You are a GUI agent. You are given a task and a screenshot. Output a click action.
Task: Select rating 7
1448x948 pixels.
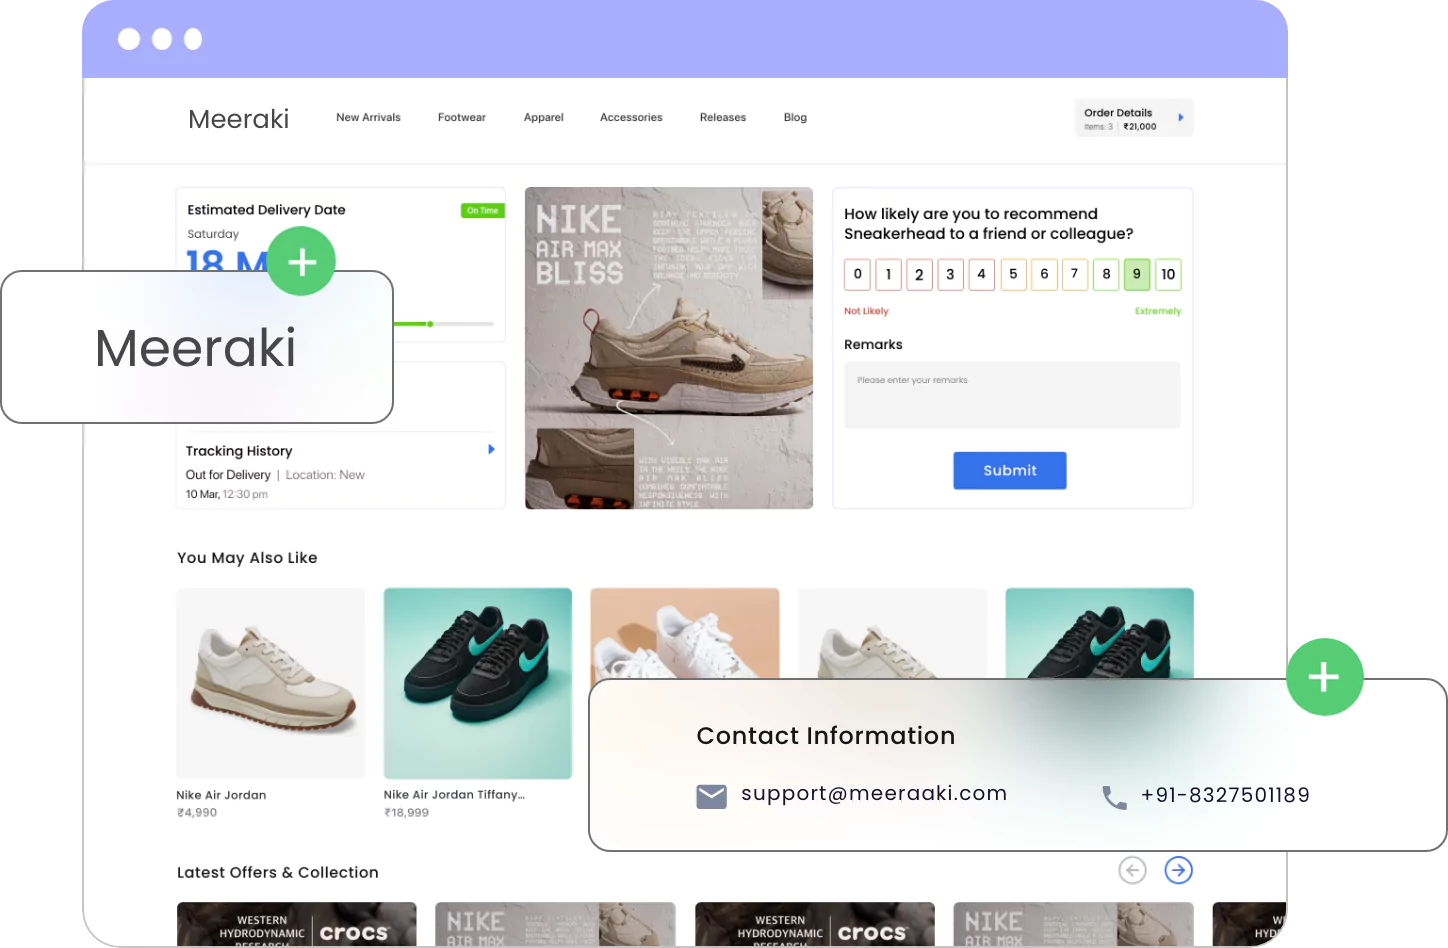point(1075,274)
